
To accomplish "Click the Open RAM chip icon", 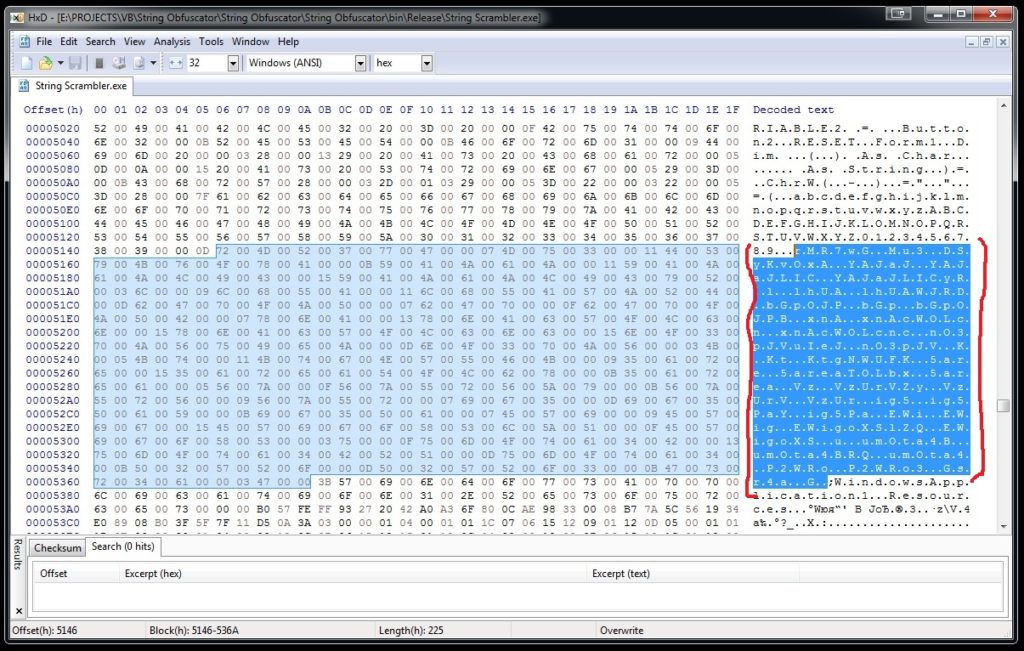I will click(99, 63).
